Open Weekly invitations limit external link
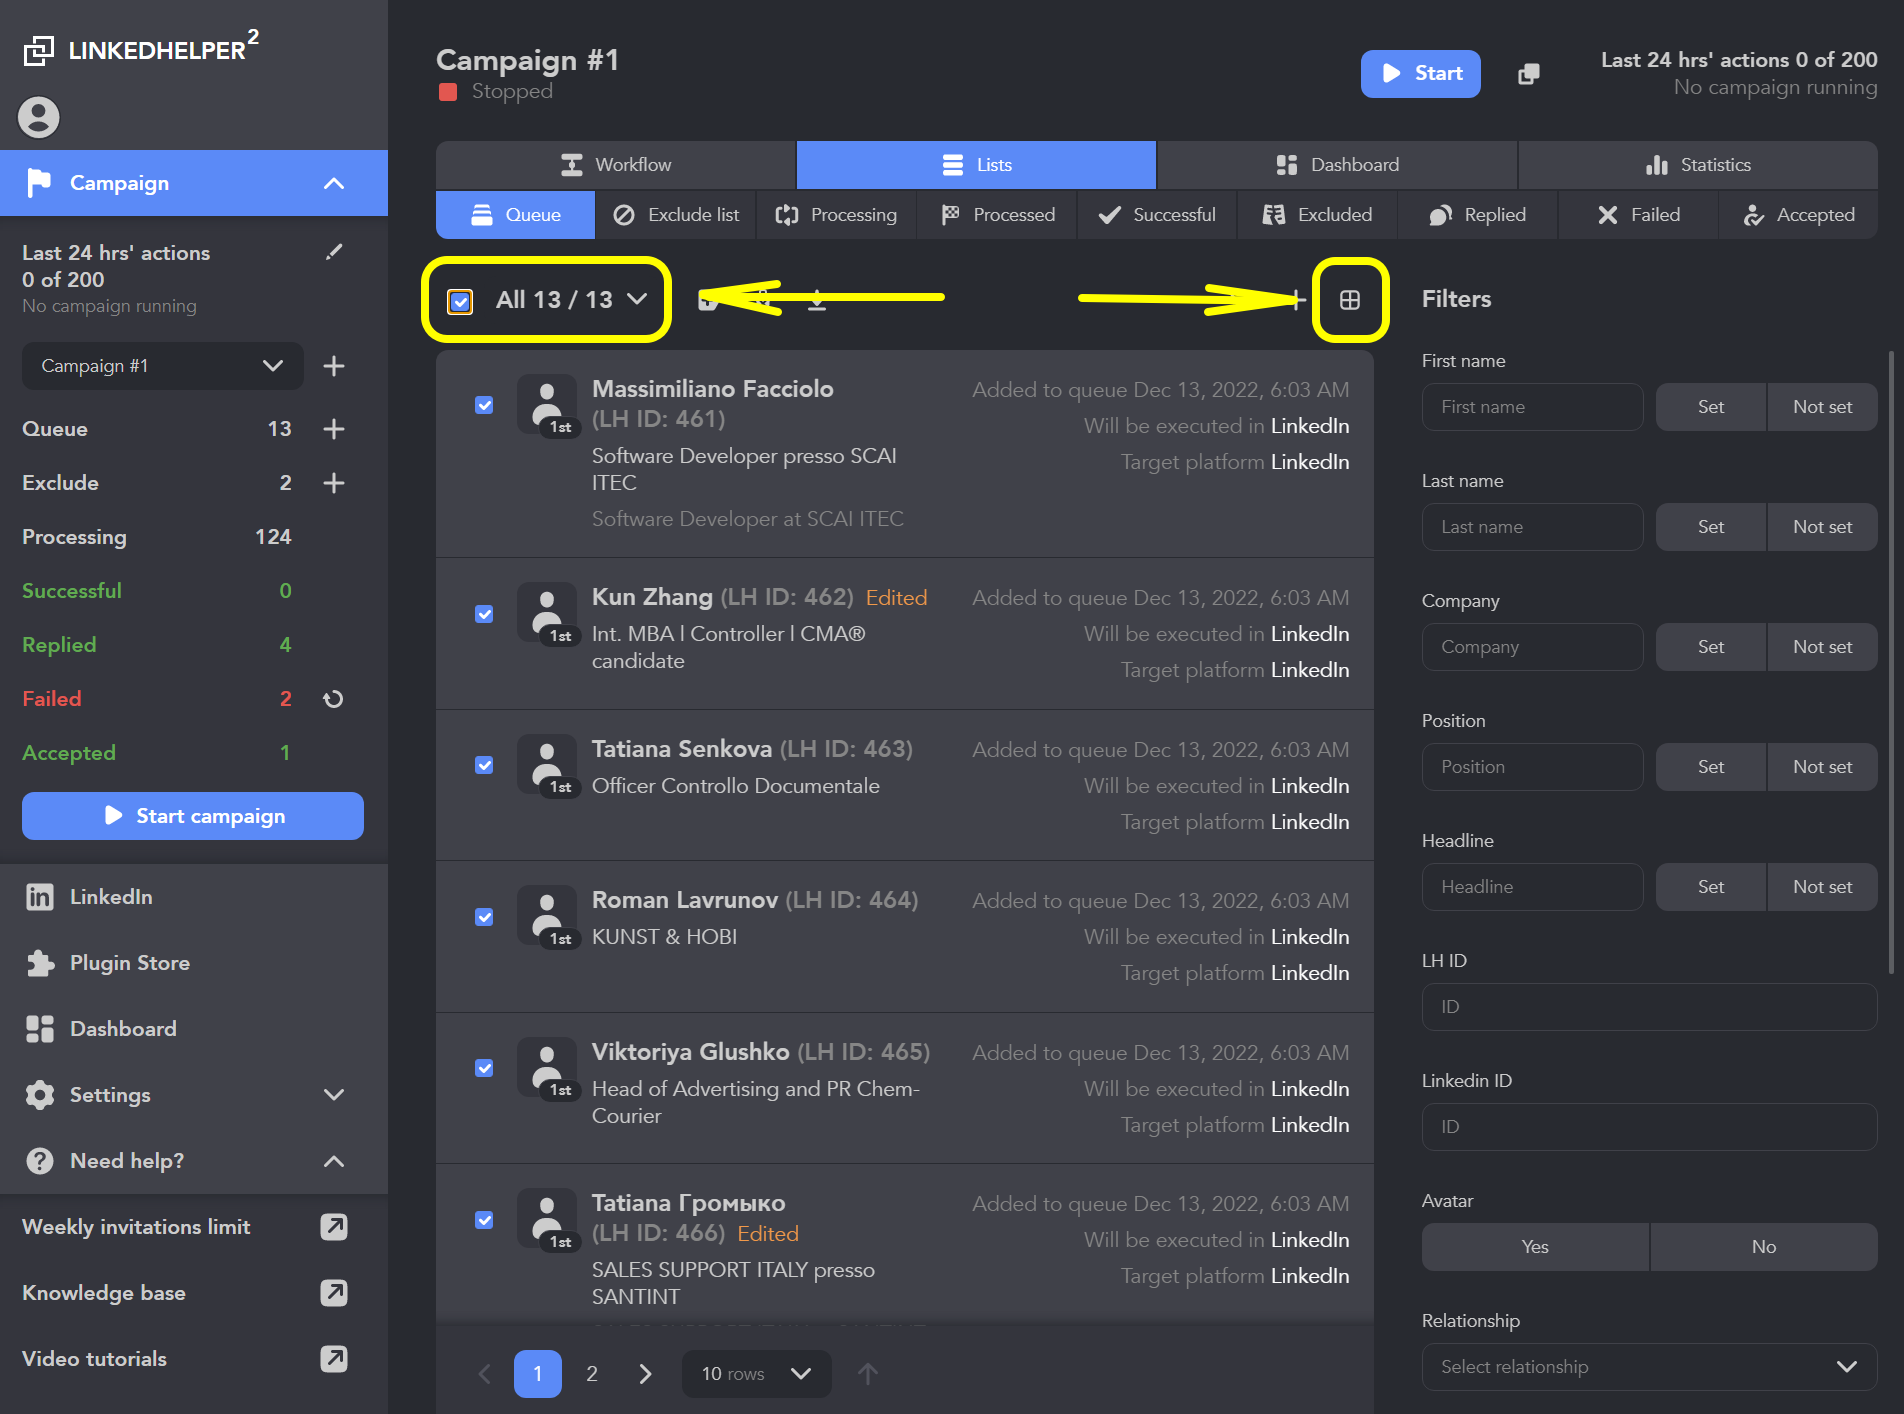This screenshot has width=1904, height=1414. (334, 1227)
